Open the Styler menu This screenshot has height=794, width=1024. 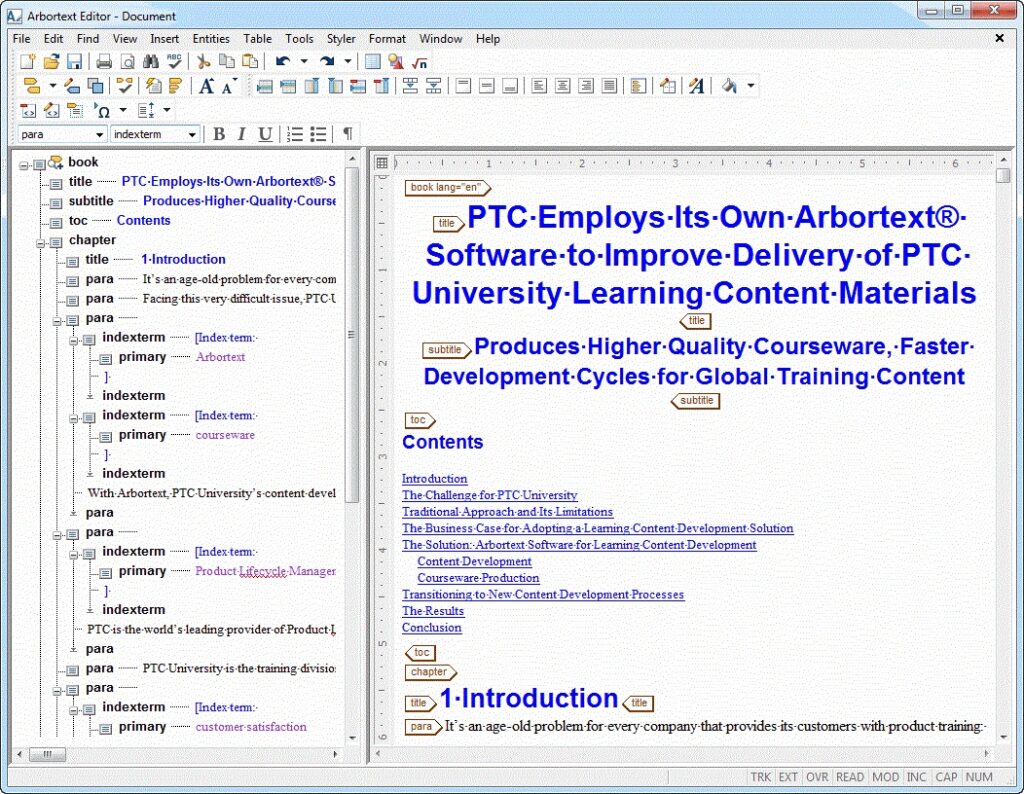click(341, 39)
